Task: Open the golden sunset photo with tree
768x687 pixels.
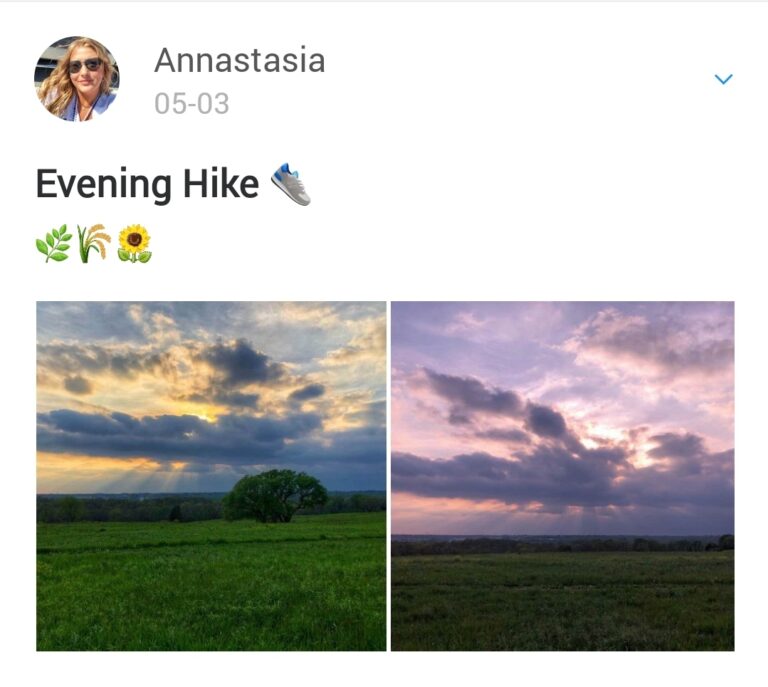Action: point(211,476)
